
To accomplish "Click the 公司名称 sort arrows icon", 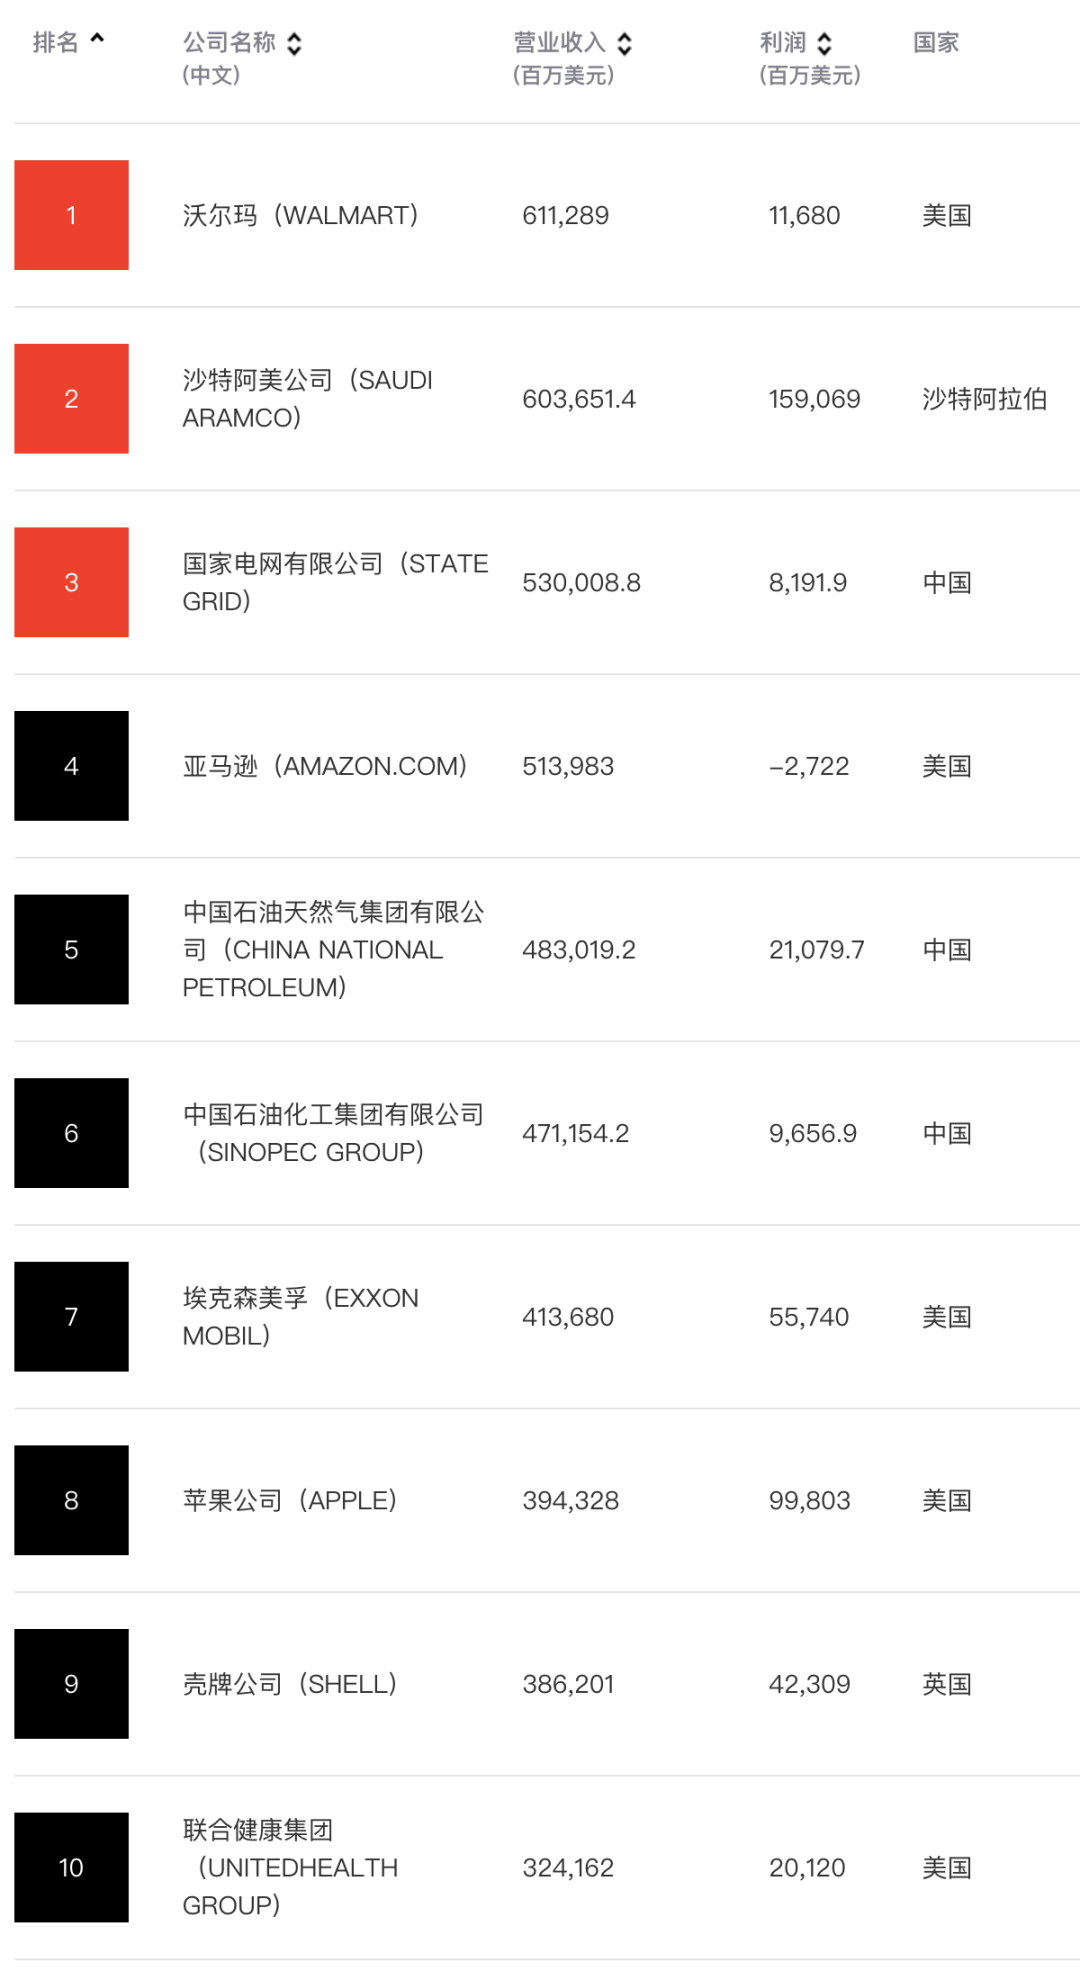I will point(294,43).
